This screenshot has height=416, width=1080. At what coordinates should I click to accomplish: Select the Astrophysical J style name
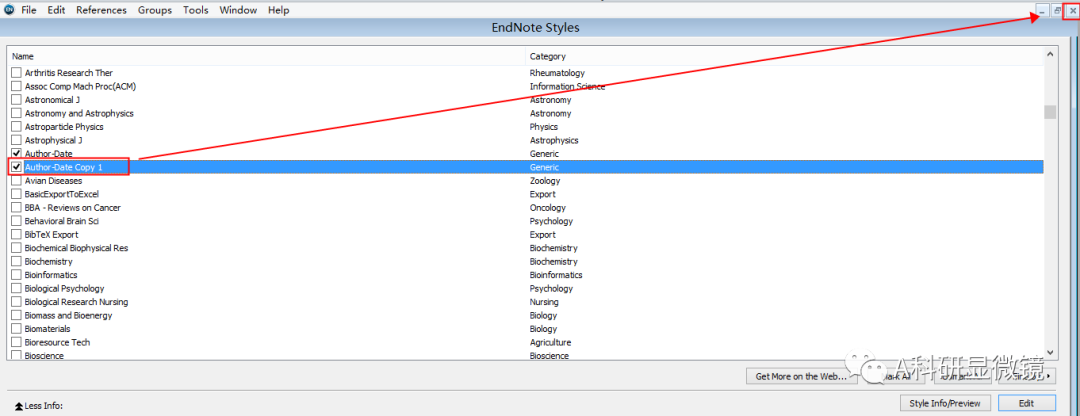(x=54, y=141)
